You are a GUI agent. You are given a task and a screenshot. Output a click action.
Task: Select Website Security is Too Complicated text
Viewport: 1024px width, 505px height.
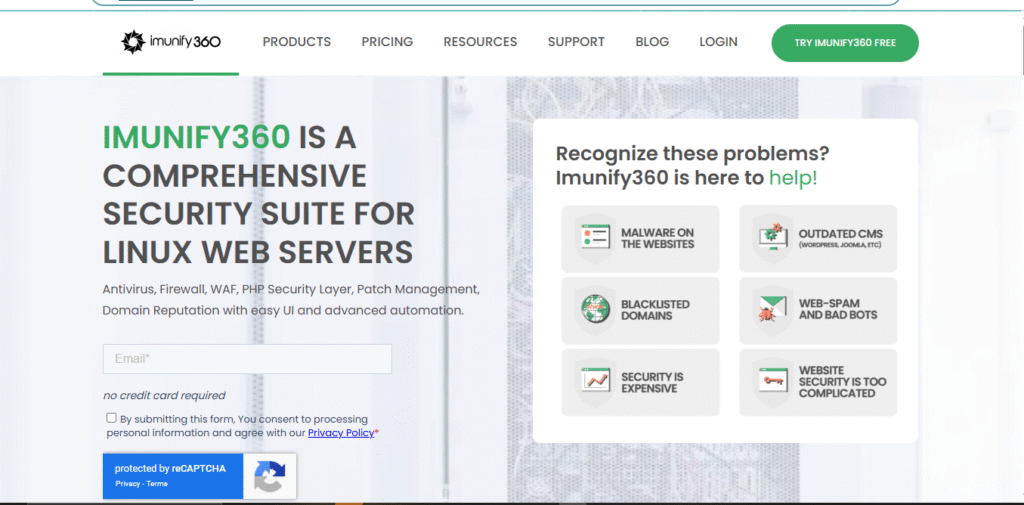(x=842, y=382)
